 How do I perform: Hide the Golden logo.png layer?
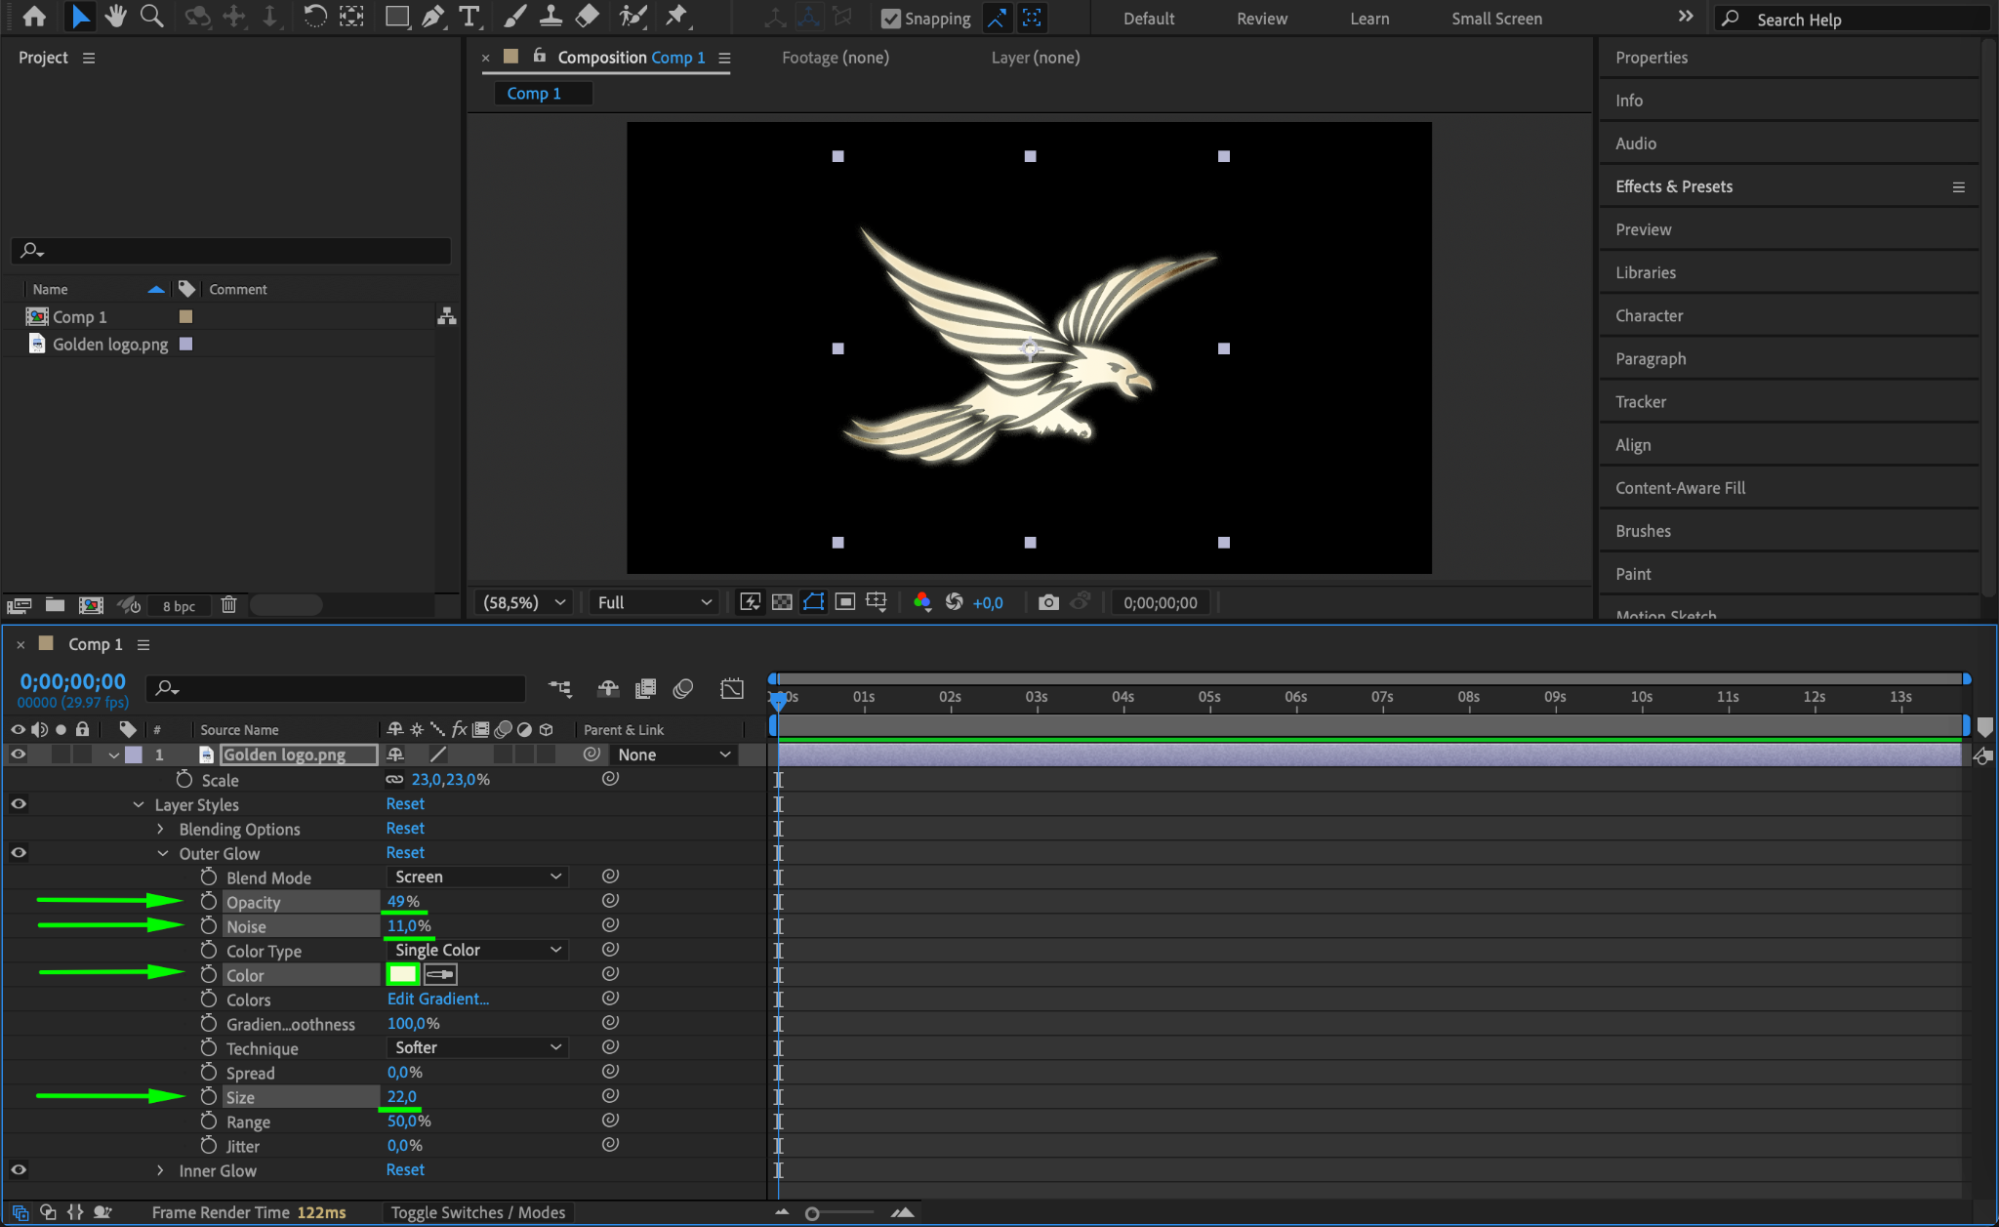[x=18, y=755]
